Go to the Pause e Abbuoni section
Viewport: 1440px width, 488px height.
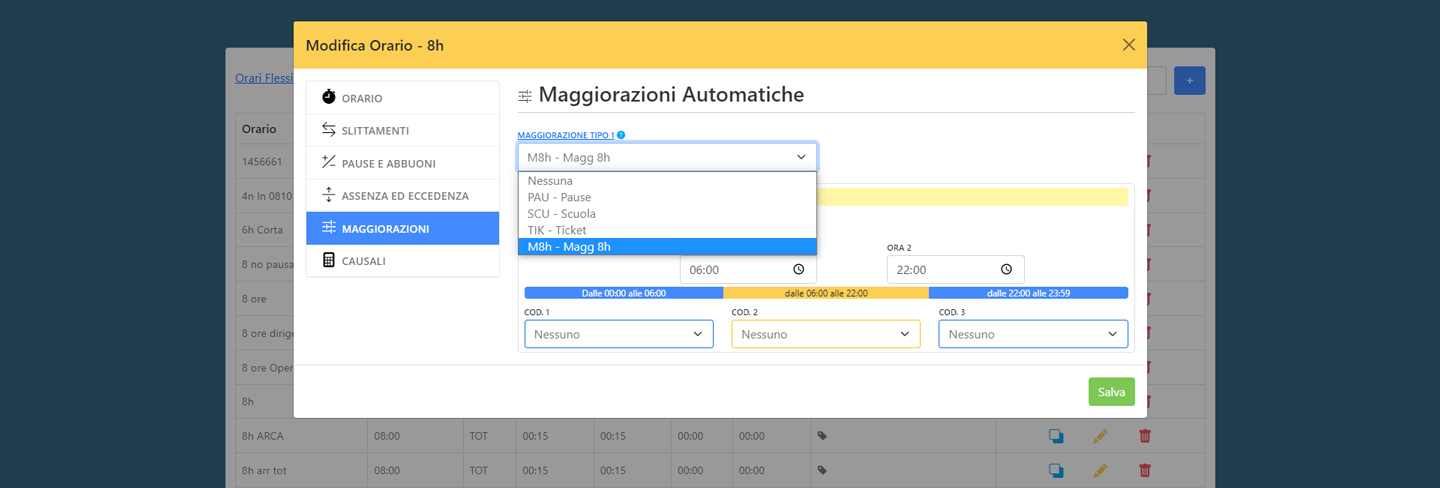[403, 163]
